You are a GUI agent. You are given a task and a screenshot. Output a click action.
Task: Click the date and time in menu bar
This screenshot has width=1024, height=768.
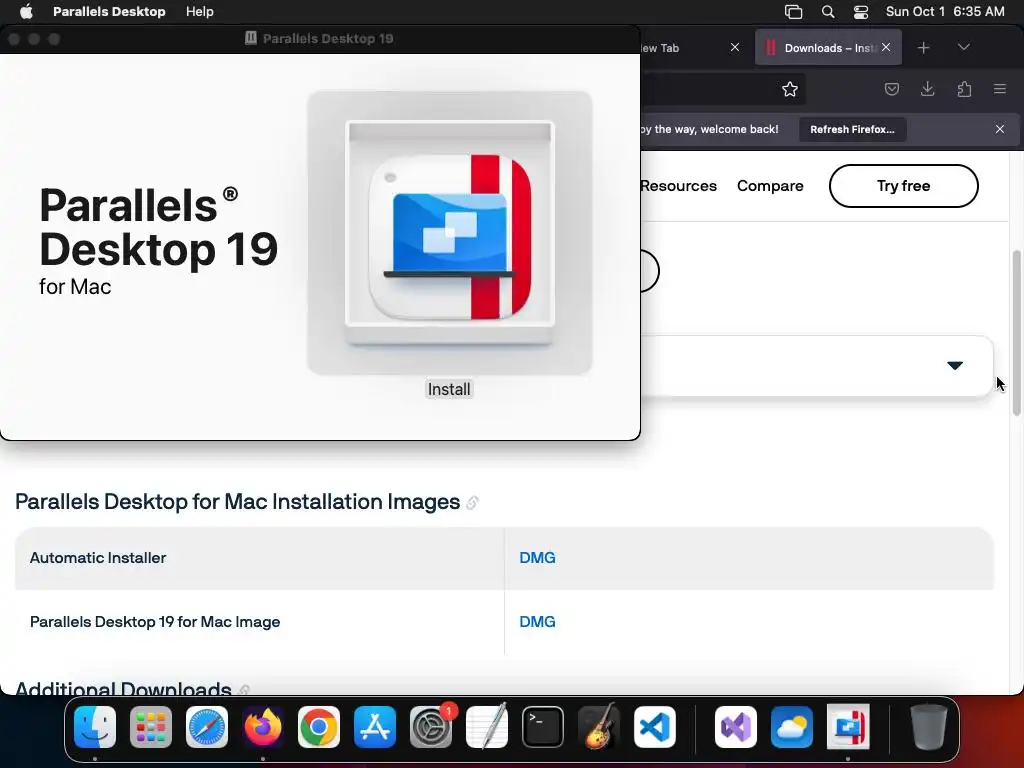945,11
